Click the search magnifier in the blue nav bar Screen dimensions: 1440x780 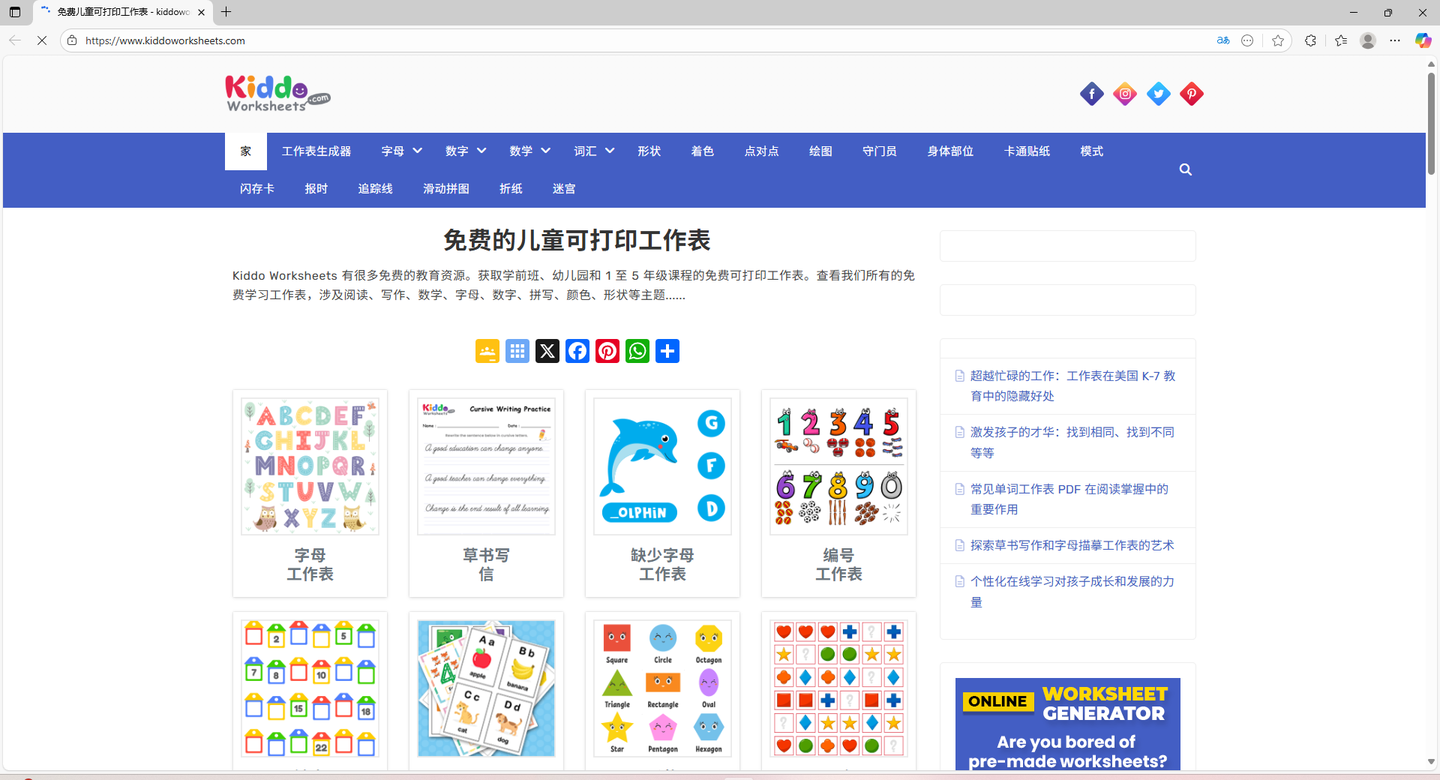click(x=1185, y=170)
